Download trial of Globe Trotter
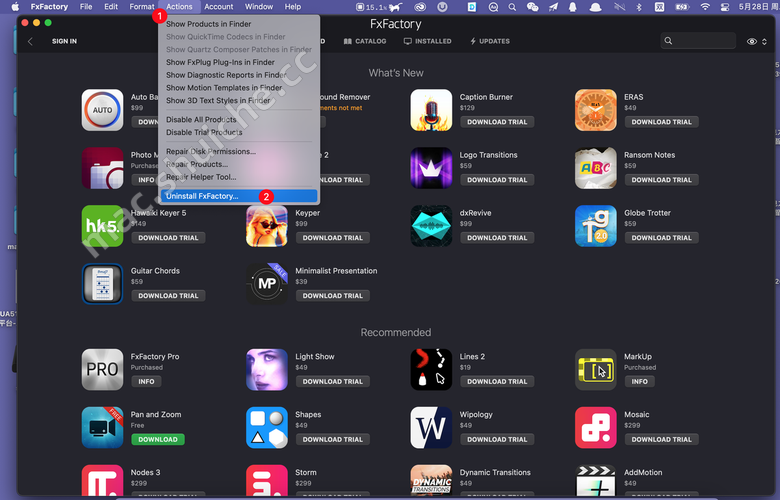 tap(662, 238)
